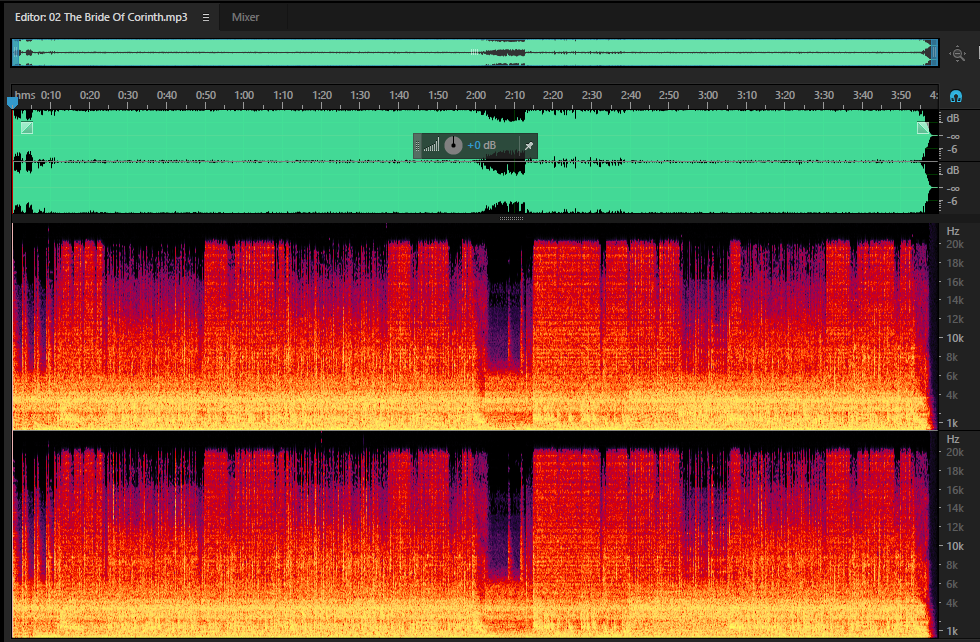The image size is (980, 642).
Task: Click the blue playhead marker at timeline start
Action: point(12,102)
